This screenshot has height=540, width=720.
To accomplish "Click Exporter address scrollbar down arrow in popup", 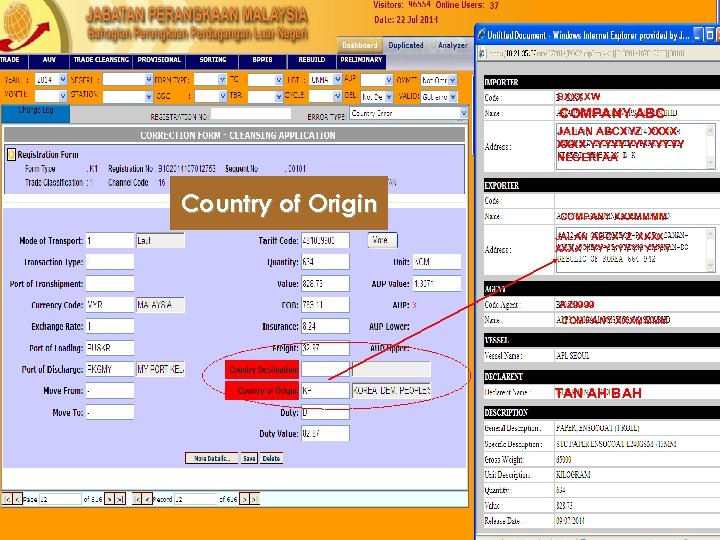I will point(710,265).
